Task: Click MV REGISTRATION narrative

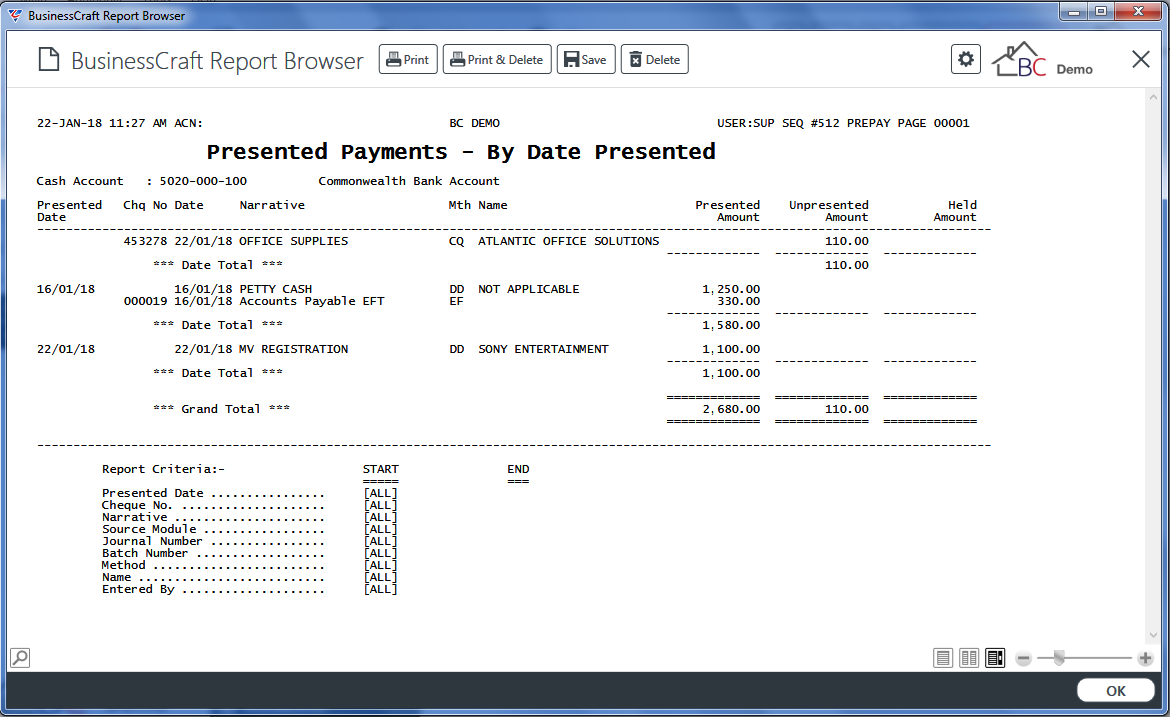Action: 293,349
